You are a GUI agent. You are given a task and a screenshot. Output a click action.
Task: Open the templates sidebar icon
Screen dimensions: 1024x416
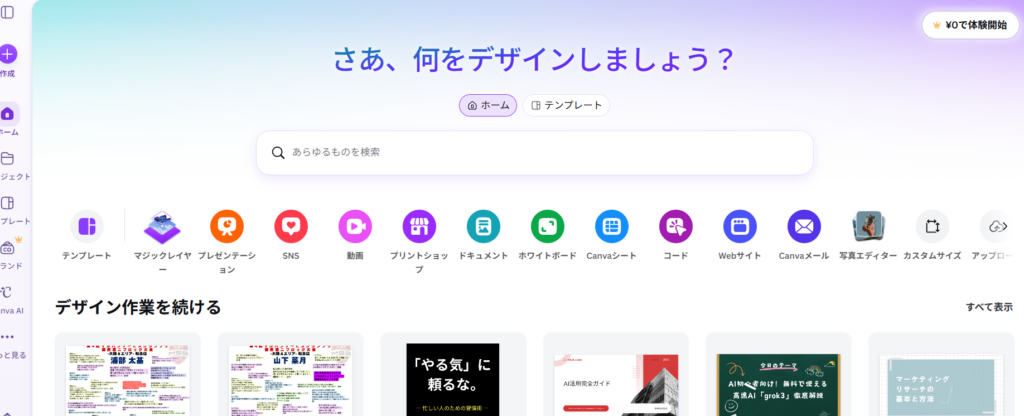click(x=7, y=203)
